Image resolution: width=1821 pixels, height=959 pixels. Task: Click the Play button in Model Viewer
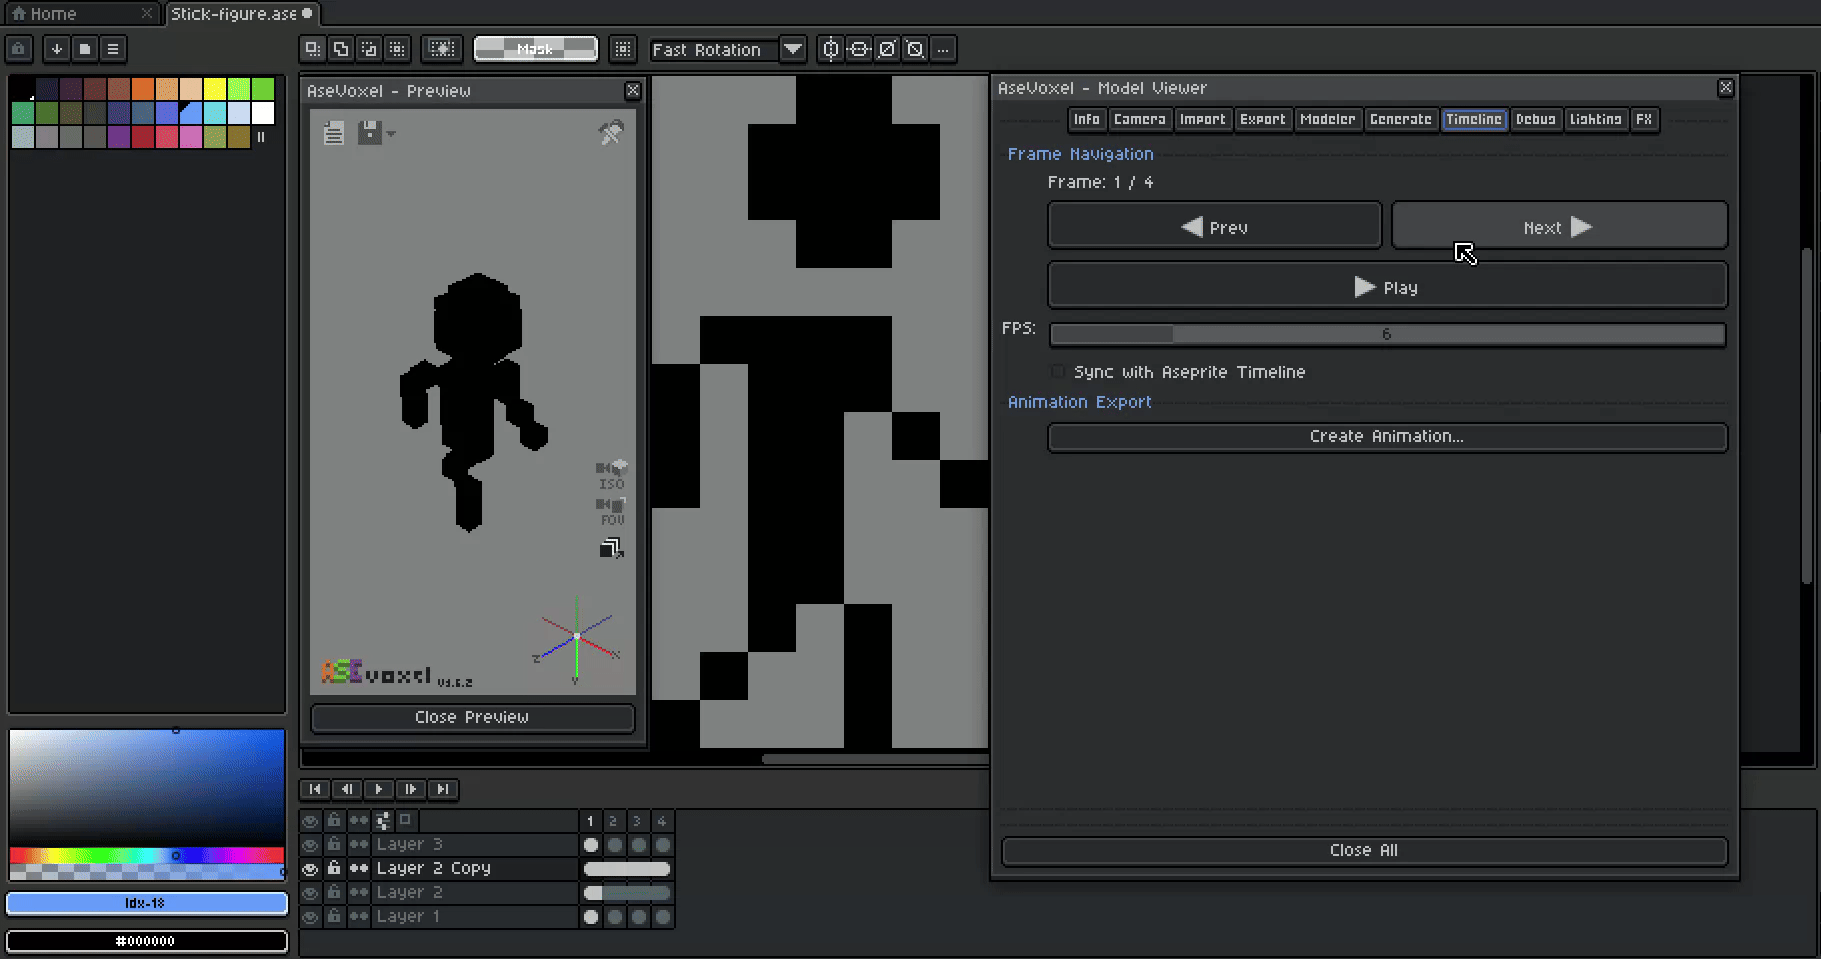pos(1387,287)
